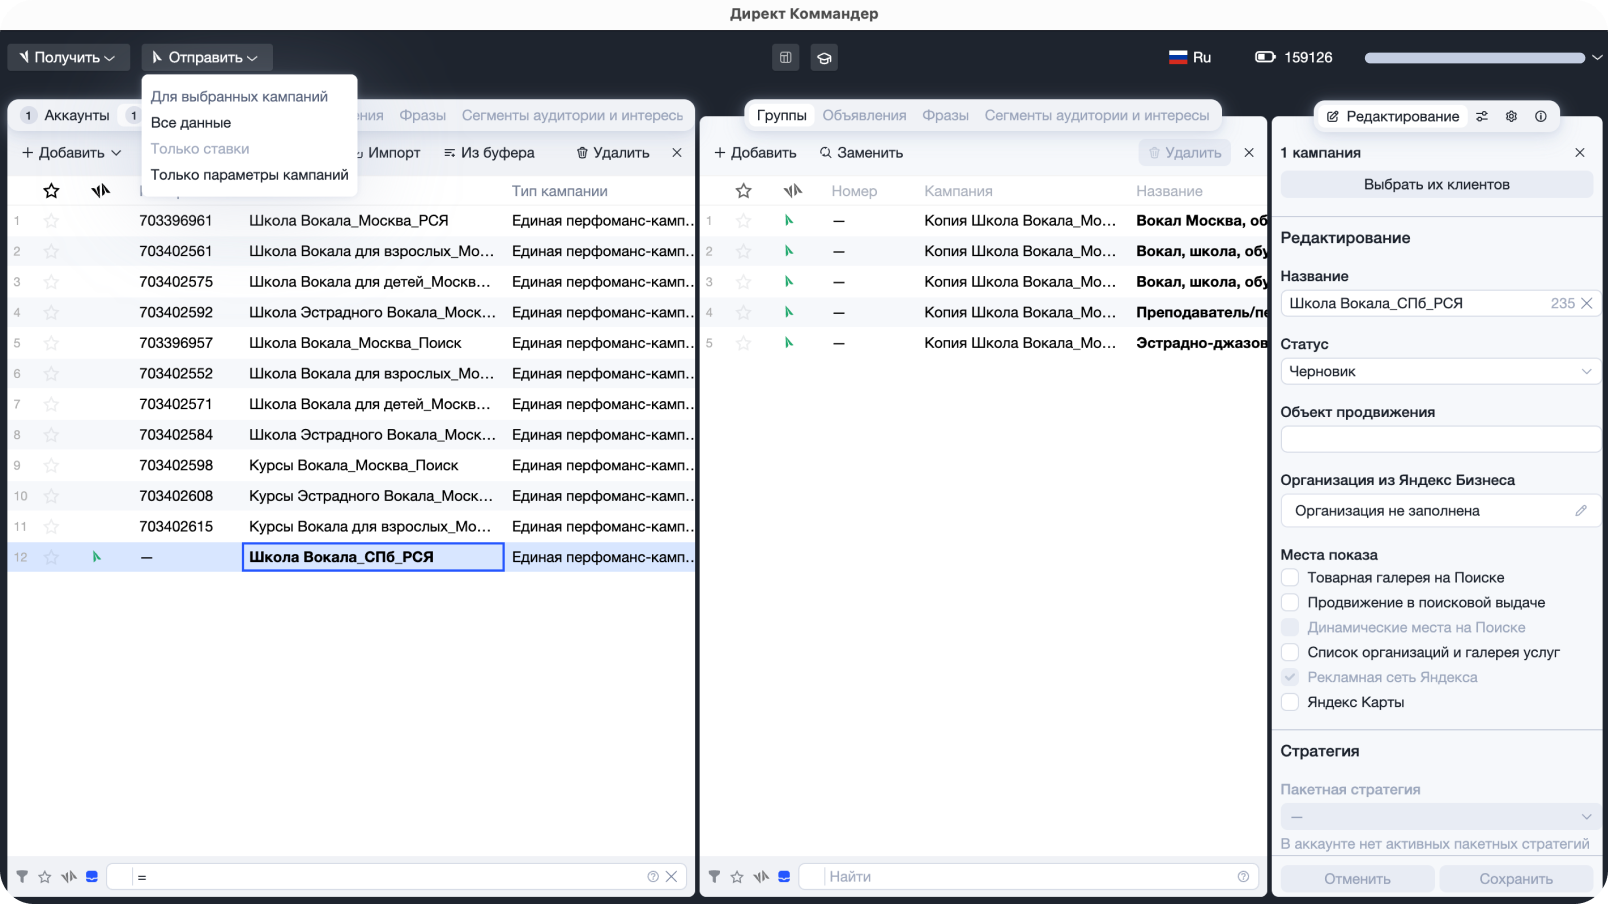Image resolution: width=1608 pixels, height=904 pixels.
Task: Open the training graduation cap icon
Action: [824, 58]
